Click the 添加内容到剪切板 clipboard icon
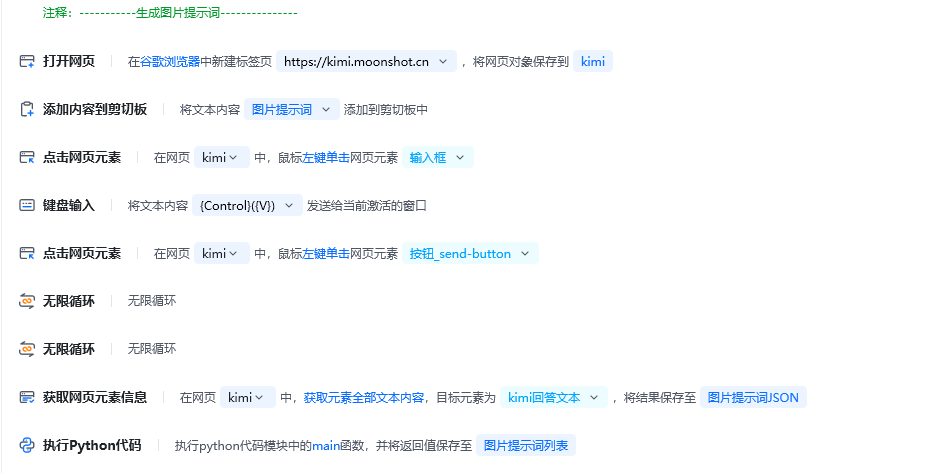 click(x=27, y=109)
